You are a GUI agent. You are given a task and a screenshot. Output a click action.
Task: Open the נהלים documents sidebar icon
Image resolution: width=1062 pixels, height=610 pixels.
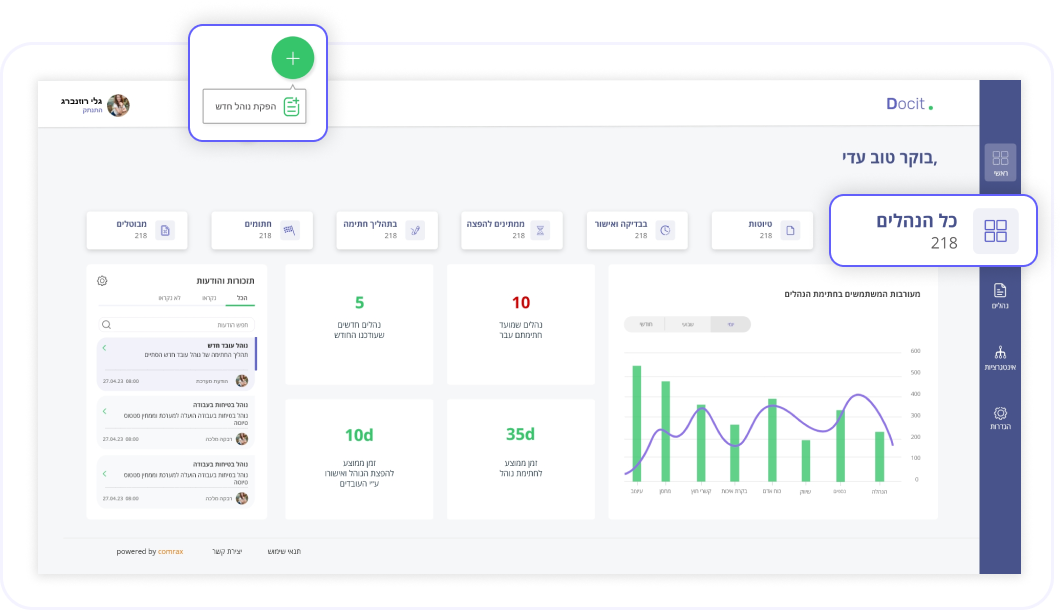click(1000, 295)
